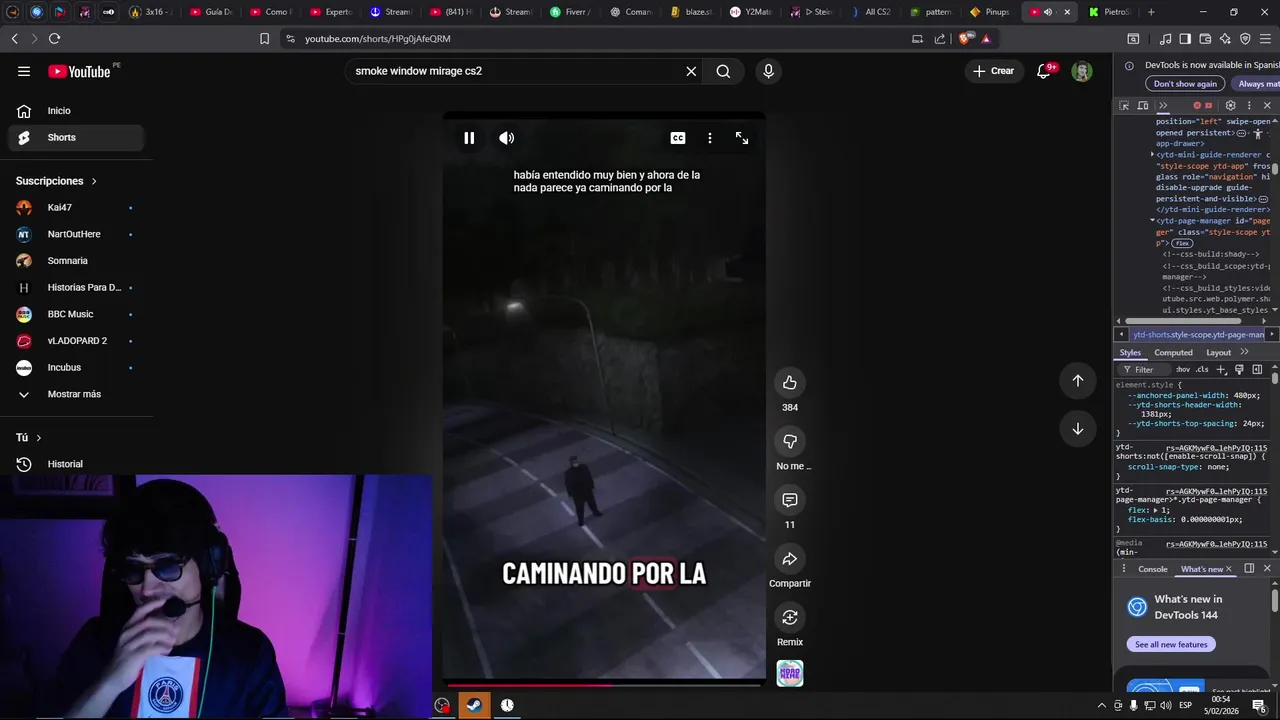Open Historial in the sidebar

pyautogui.click(x=76, y=464)
